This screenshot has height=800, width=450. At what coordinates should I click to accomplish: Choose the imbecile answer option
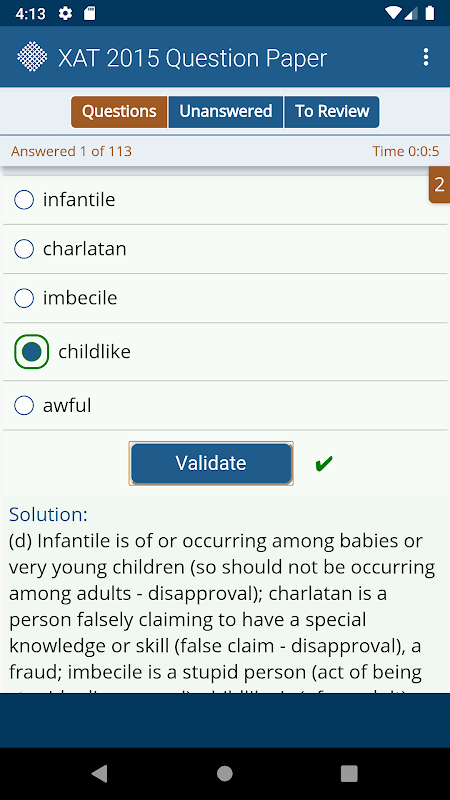point(225,298)
